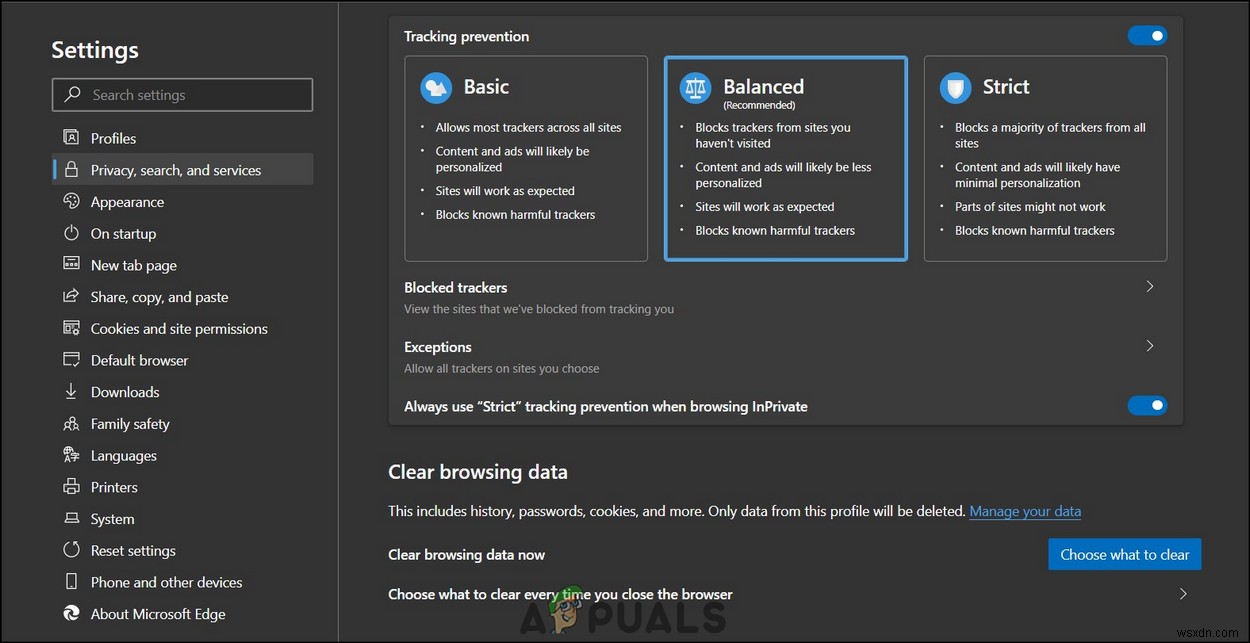Select the Basic tracking prevention option
Screen dimensions: 1250x643
[x=526, y=158]
